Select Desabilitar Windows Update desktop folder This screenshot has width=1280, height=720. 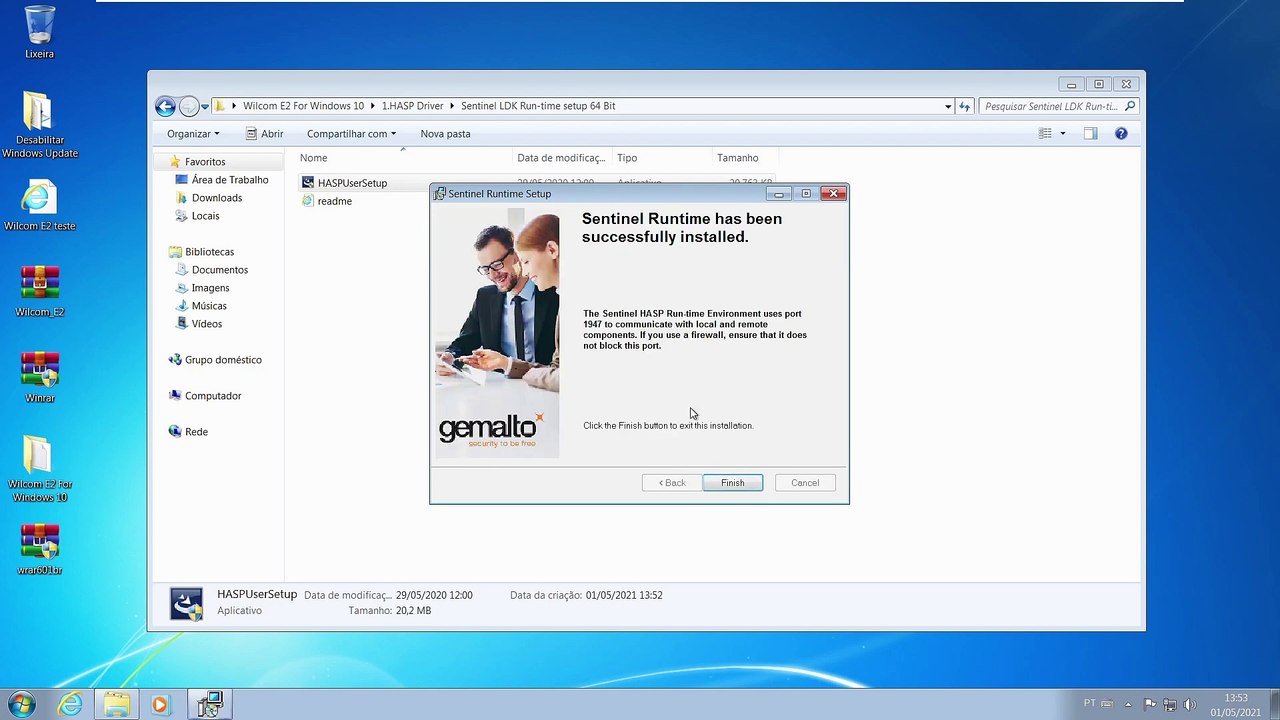coord(39,125)
